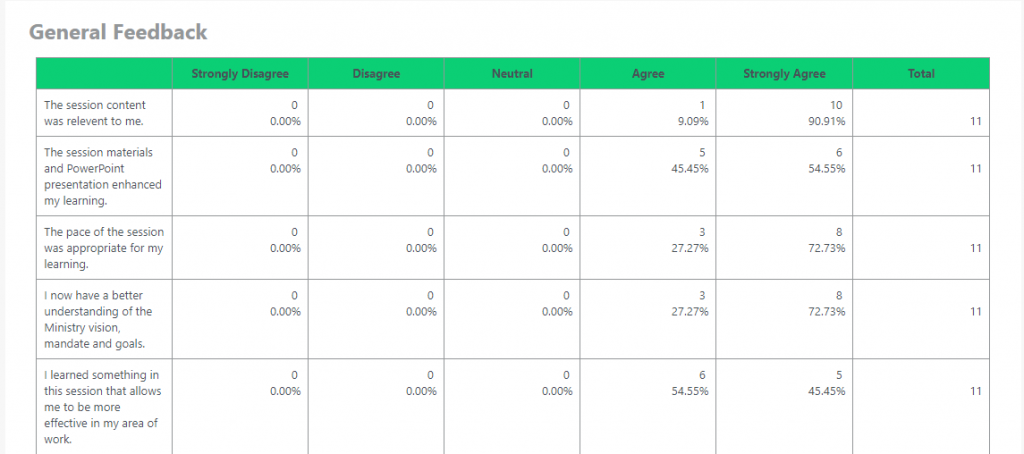Image resolution: width=1024 pixels, height=454 pixels.
Task: Select the Strongly Disagree column header
Action: coord(240,73)
